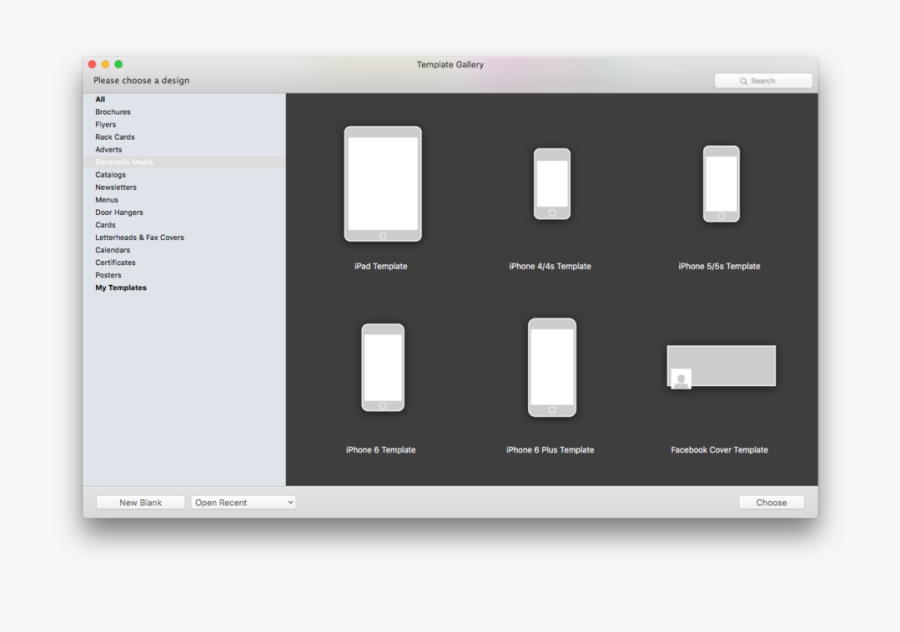This screenshot has height=632, width=900.
Task: Select the iPad Template thumbnail
Action: (383, 184)
